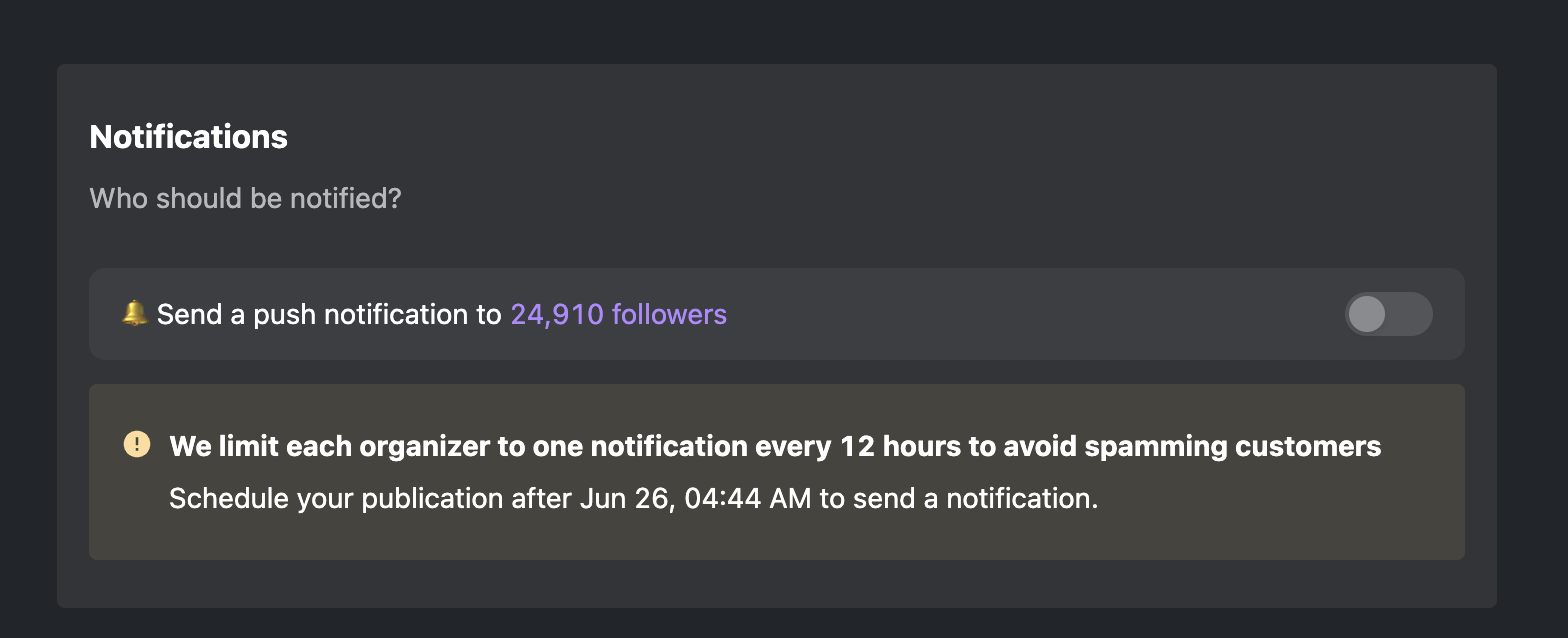Enable the push notification toggle switch
Image resolution: width=1568 pixels, height=638 pixels.
[1388, 314]
